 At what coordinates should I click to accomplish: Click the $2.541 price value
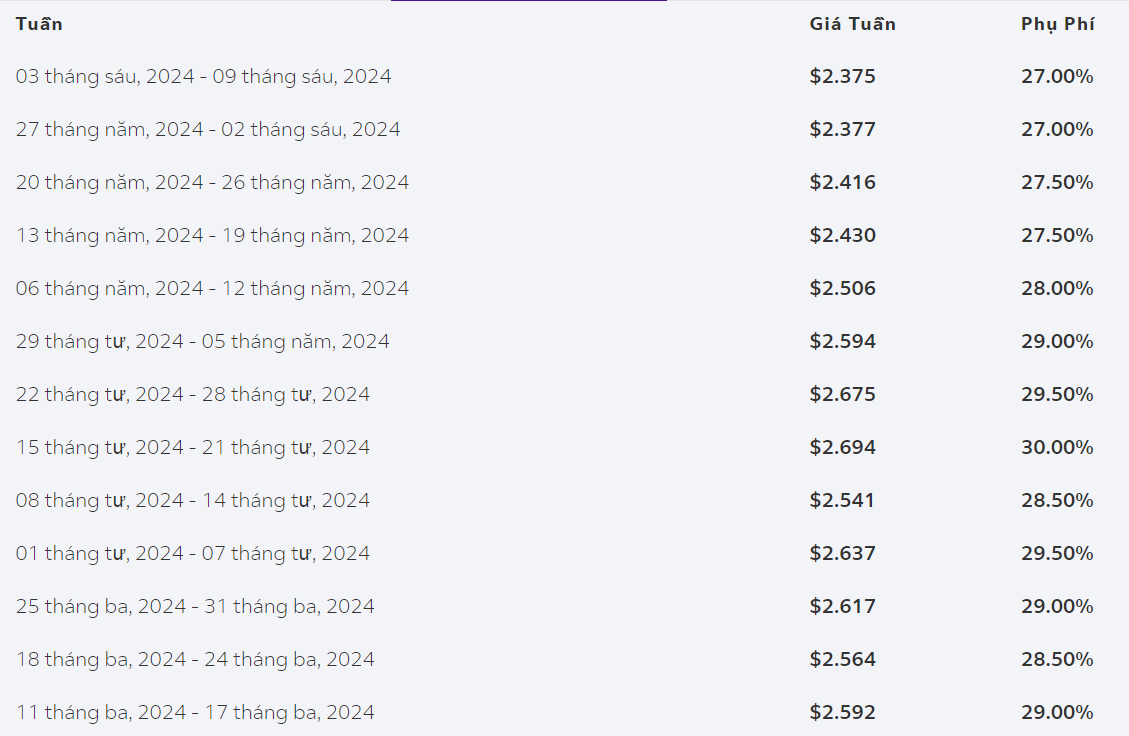pos(842,500)
